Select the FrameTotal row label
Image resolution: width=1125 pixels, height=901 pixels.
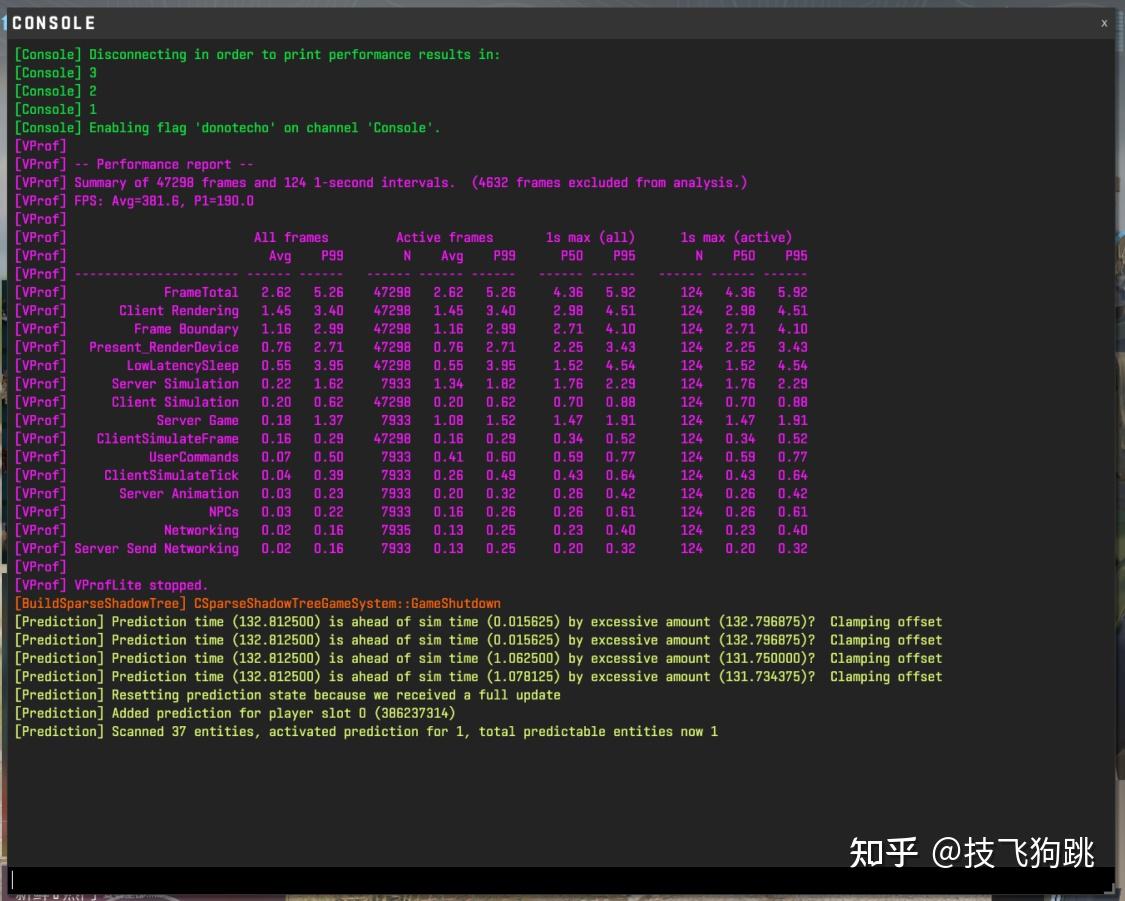click(x=201, y=292)
